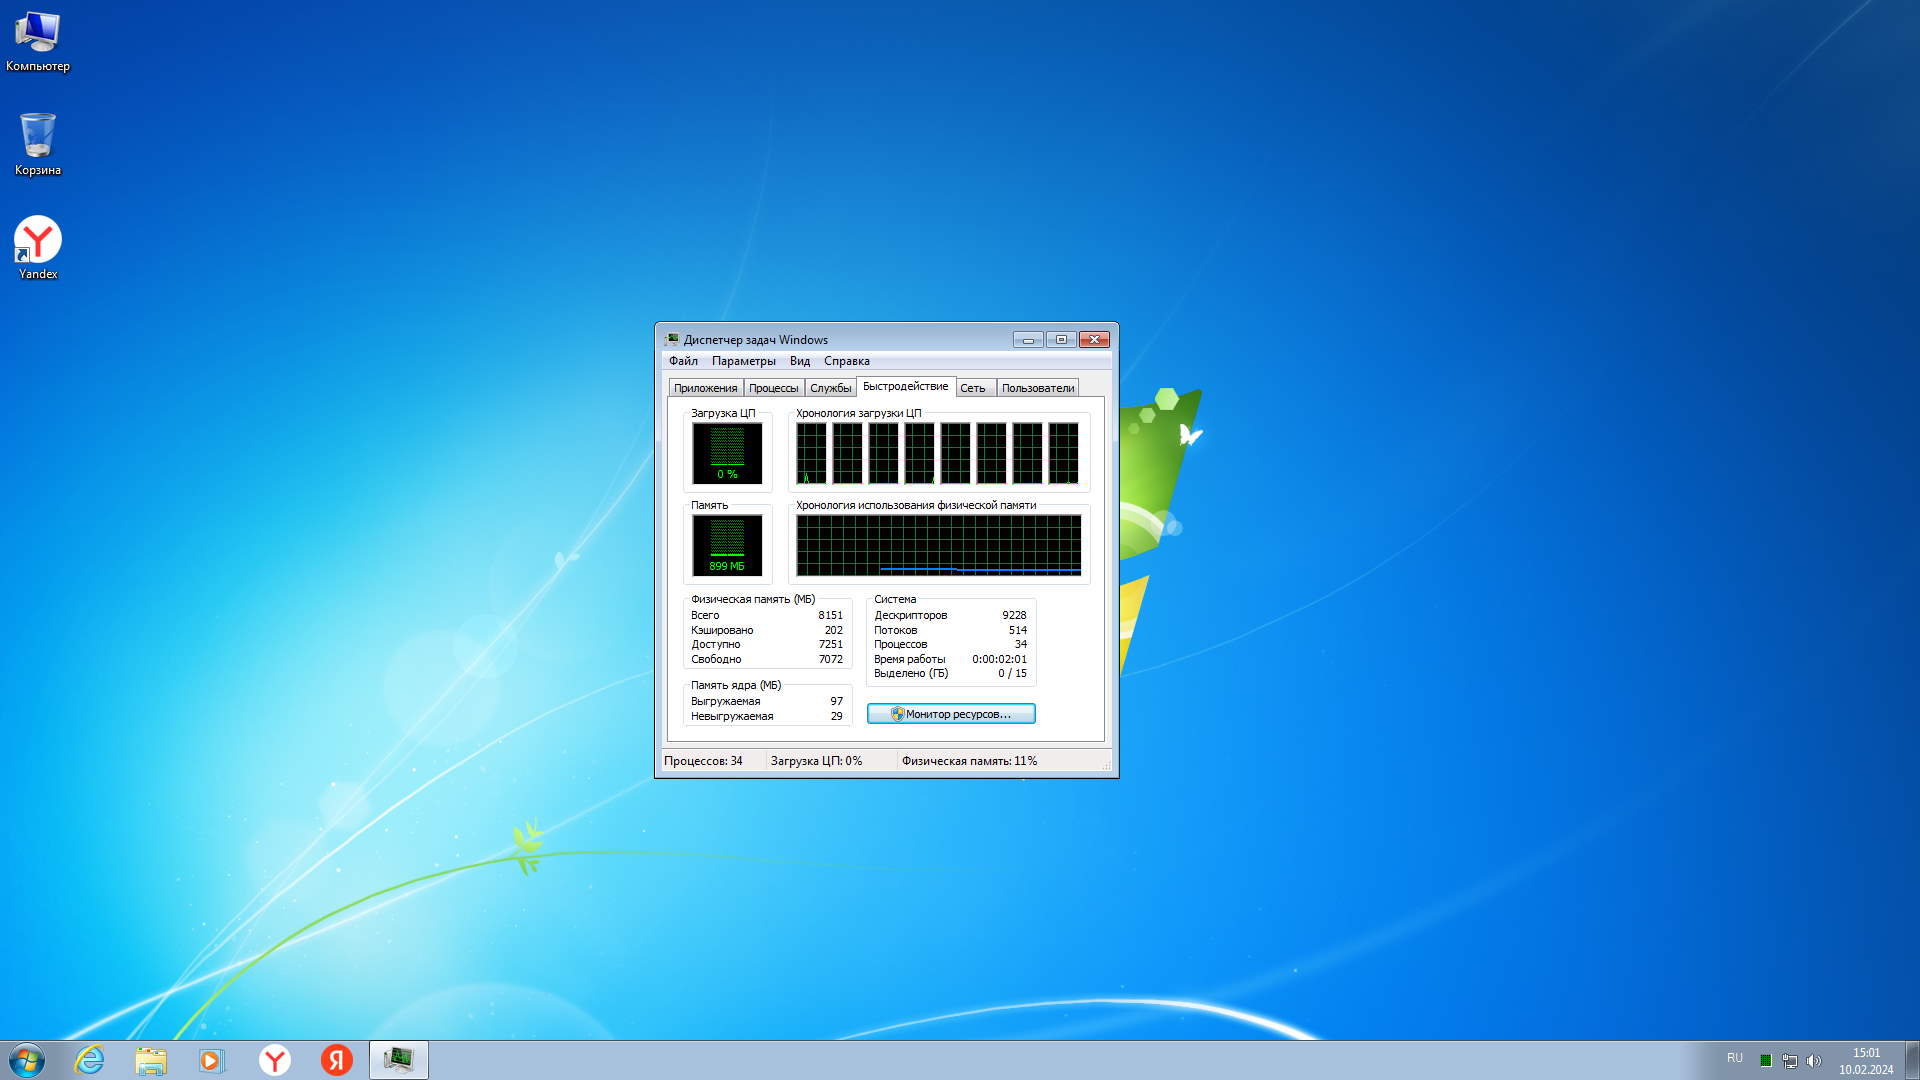Image resolution: width=1920 pixels, height=1080 pixels.
Task: Click the RU language indicator
Action: [x=1735, y=1058]
